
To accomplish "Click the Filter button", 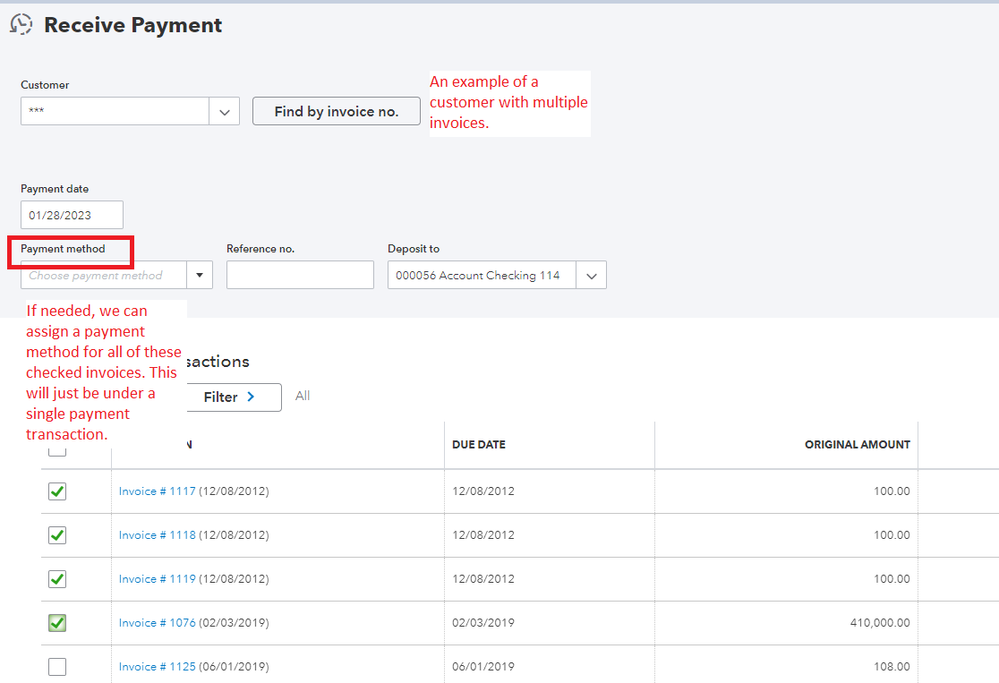I will [233, 397].
